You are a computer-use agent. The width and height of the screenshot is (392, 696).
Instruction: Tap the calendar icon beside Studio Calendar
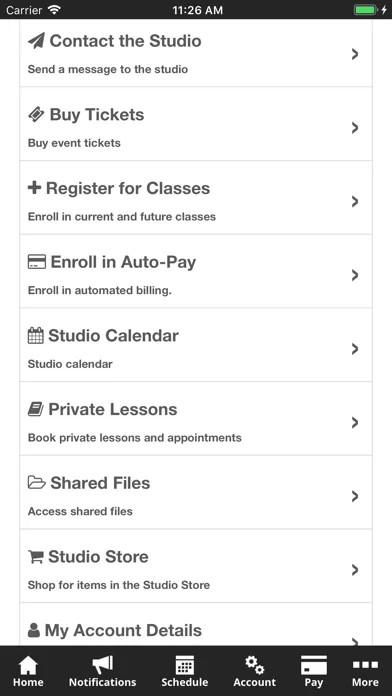click(x=36, y=335)
